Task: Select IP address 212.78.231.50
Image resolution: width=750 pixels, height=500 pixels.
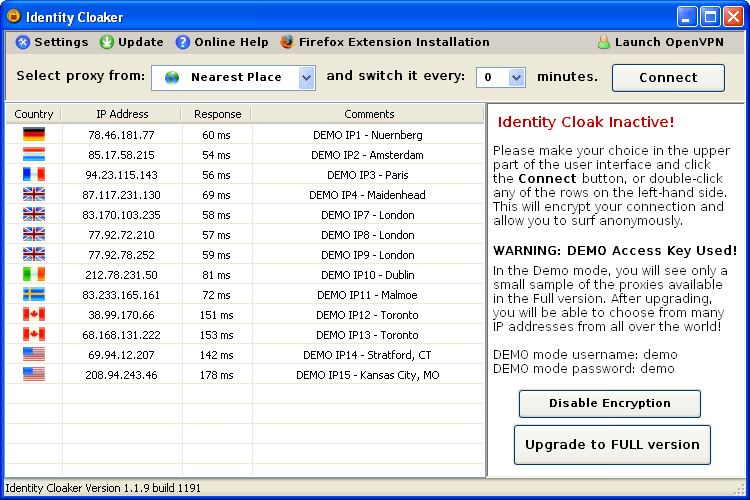Action: 121,275
